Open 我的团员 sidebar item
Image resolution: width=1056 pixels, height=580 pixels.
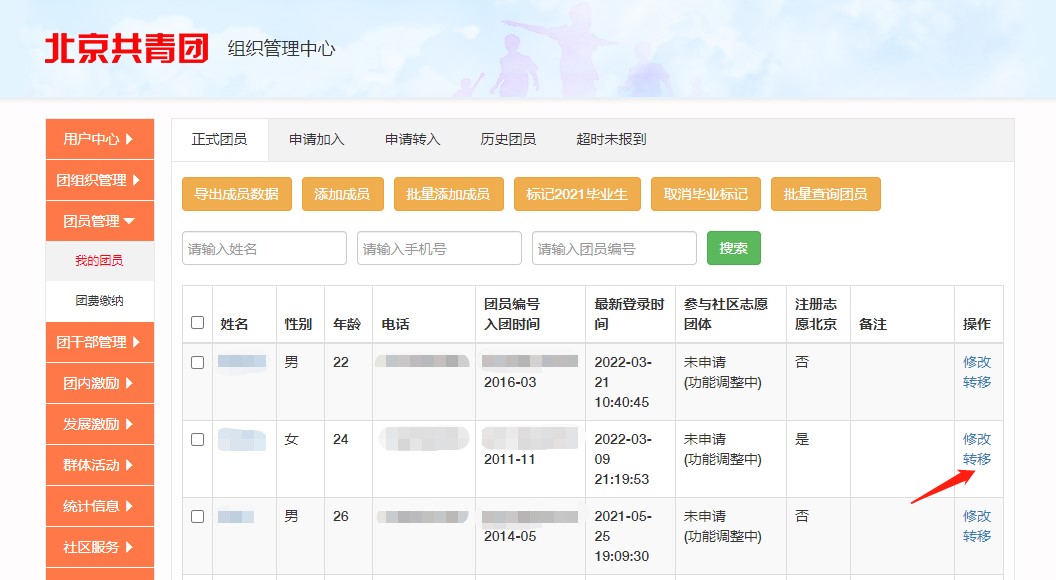click(x=99, y=261)
